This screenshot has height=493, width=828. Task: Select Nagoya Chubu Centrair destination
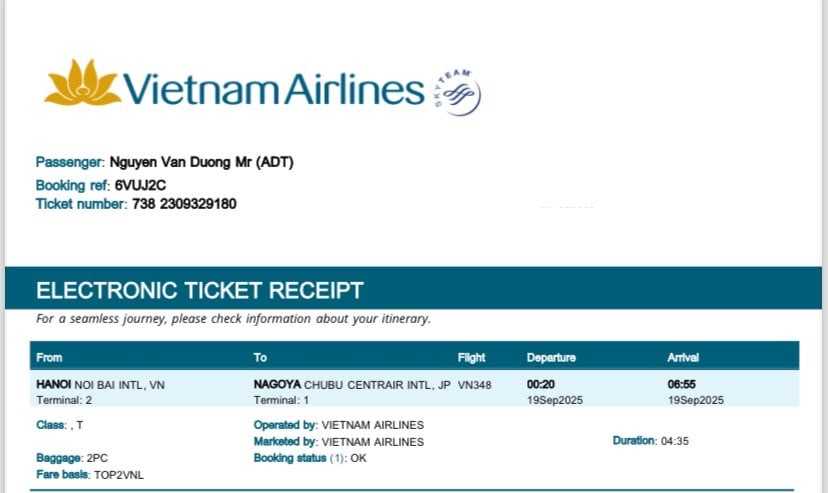(x=352, y=383)
